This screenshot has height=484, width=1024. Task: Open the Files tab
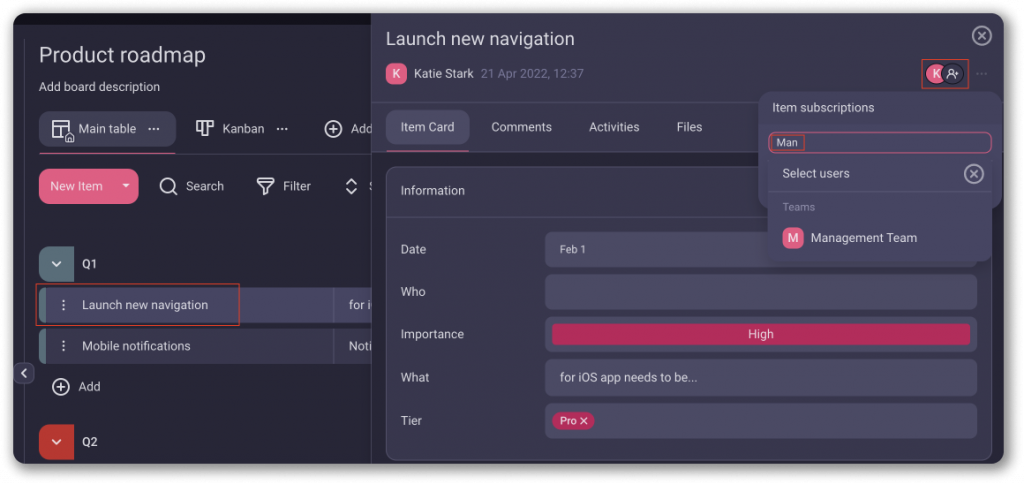[x=689, y=127]
